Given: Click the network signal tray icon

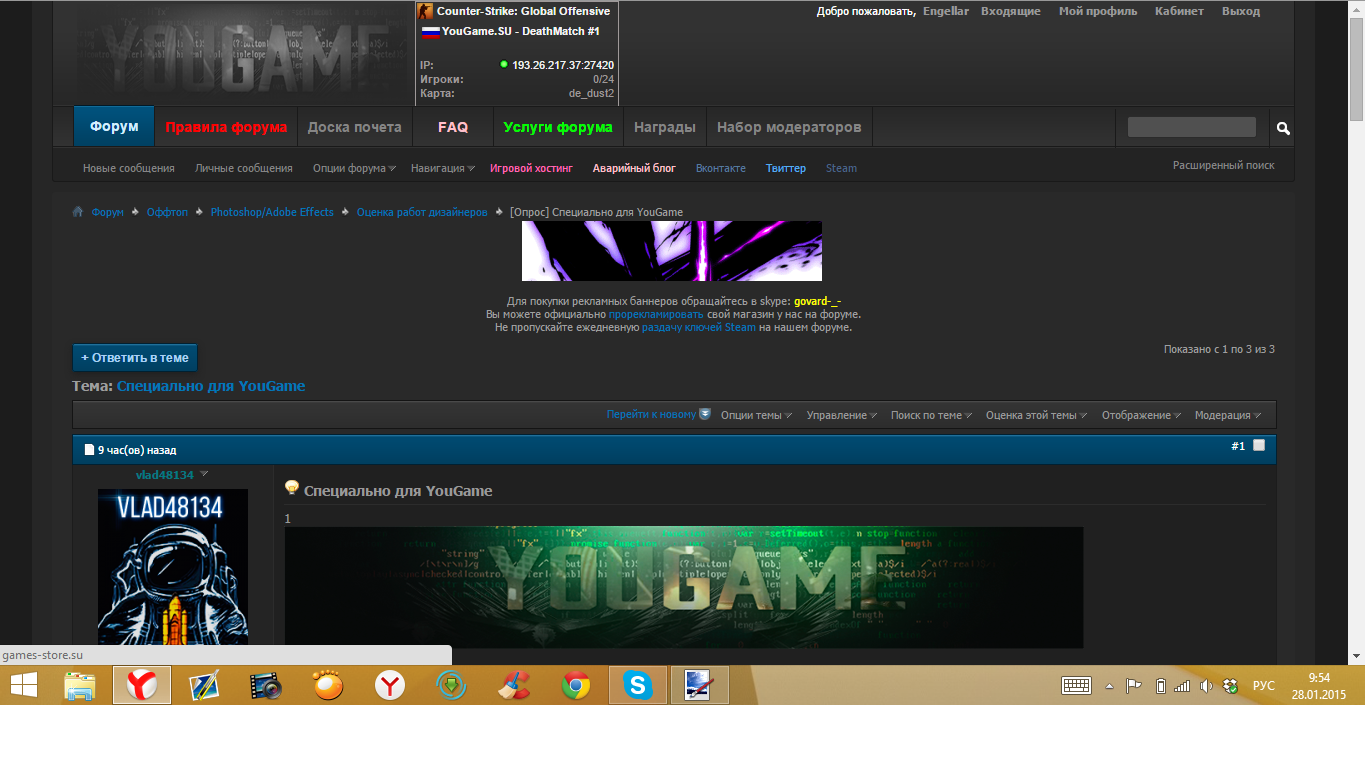Looking at the screenshot, I should [1183, 686].
